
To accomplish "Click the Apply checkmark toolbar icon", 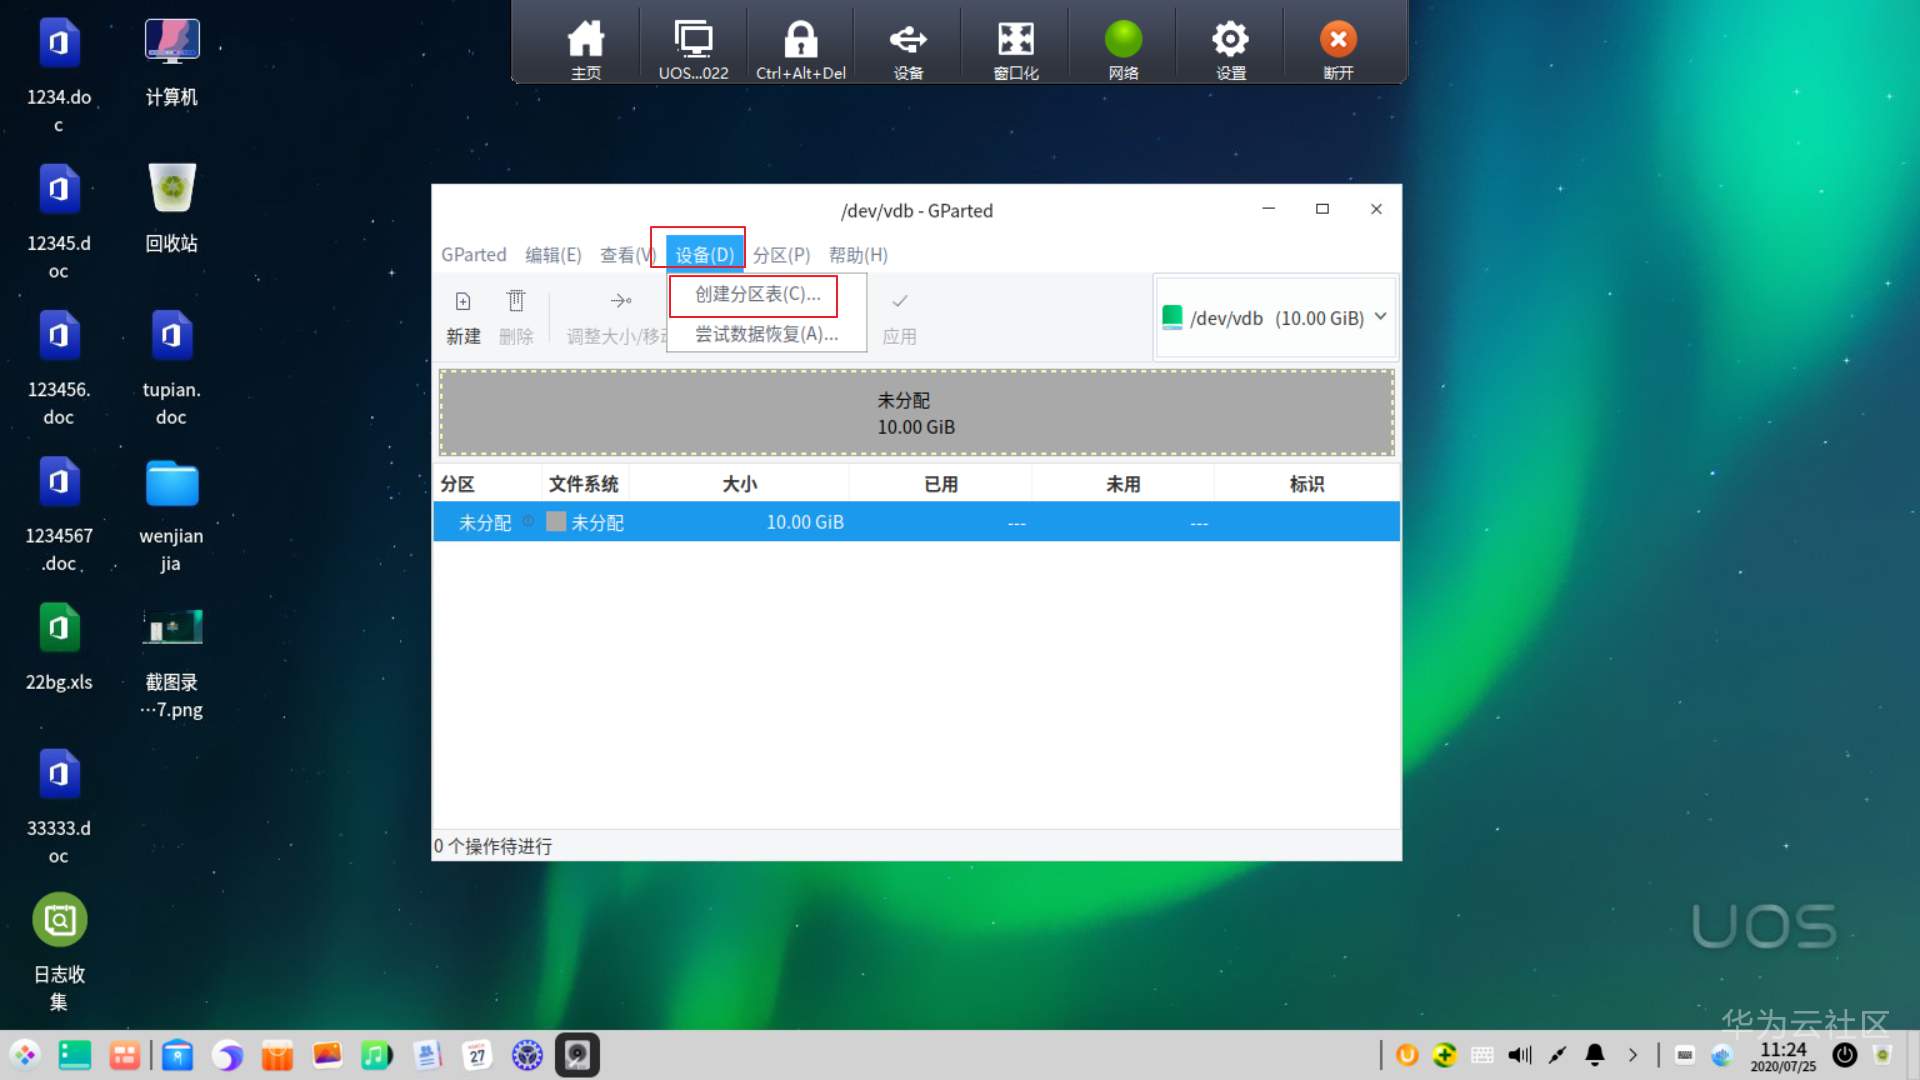I will pyautogui.click(x=899, y=302).
